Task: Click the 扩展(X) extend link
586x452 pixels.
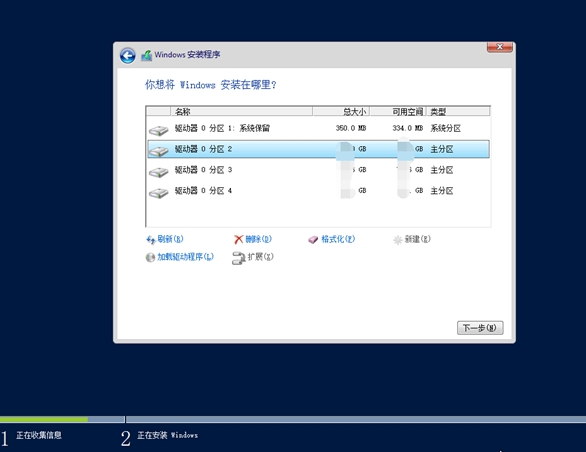Action: point(260,257)
